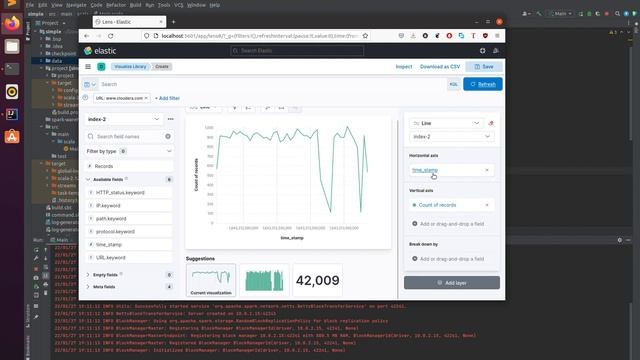
Task: Open the index-2 index pattern dropdown in left panel
Action: [x=123, y=119]
